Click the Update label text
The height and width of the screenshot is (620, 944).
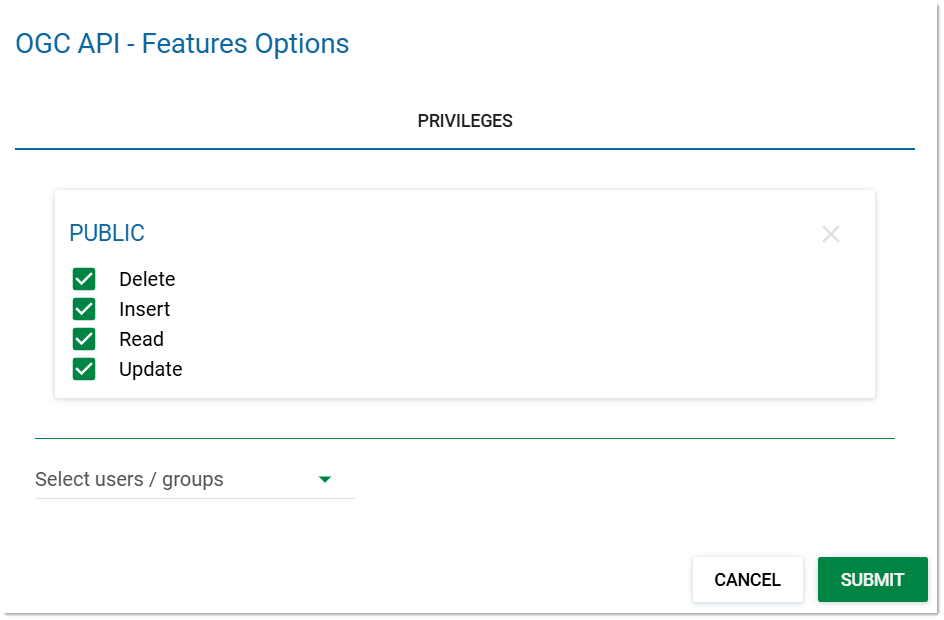tap(151, 369)
